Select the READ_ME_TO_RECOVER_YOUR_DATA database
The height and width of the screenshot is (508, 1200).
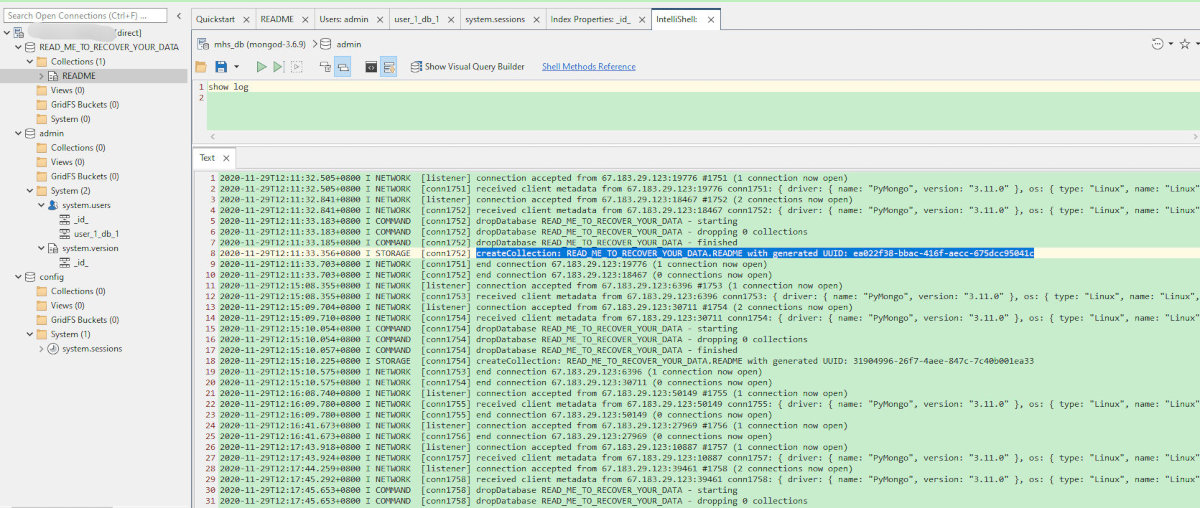[109, 47]
